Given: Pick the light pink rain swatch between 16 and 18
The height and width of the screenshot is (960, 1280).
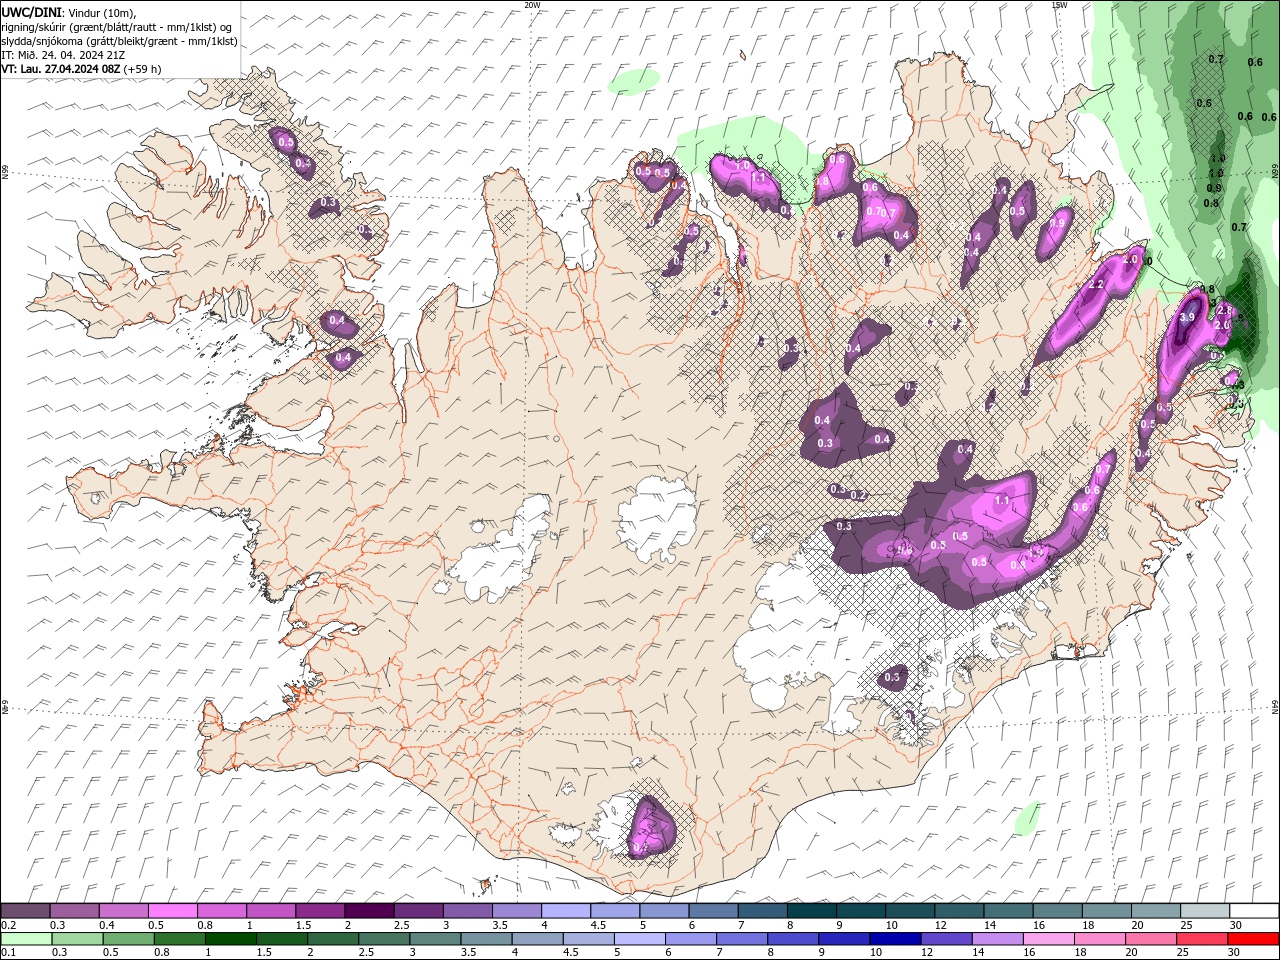Looking at the screenshot, I should click(x=1047, y=939).
